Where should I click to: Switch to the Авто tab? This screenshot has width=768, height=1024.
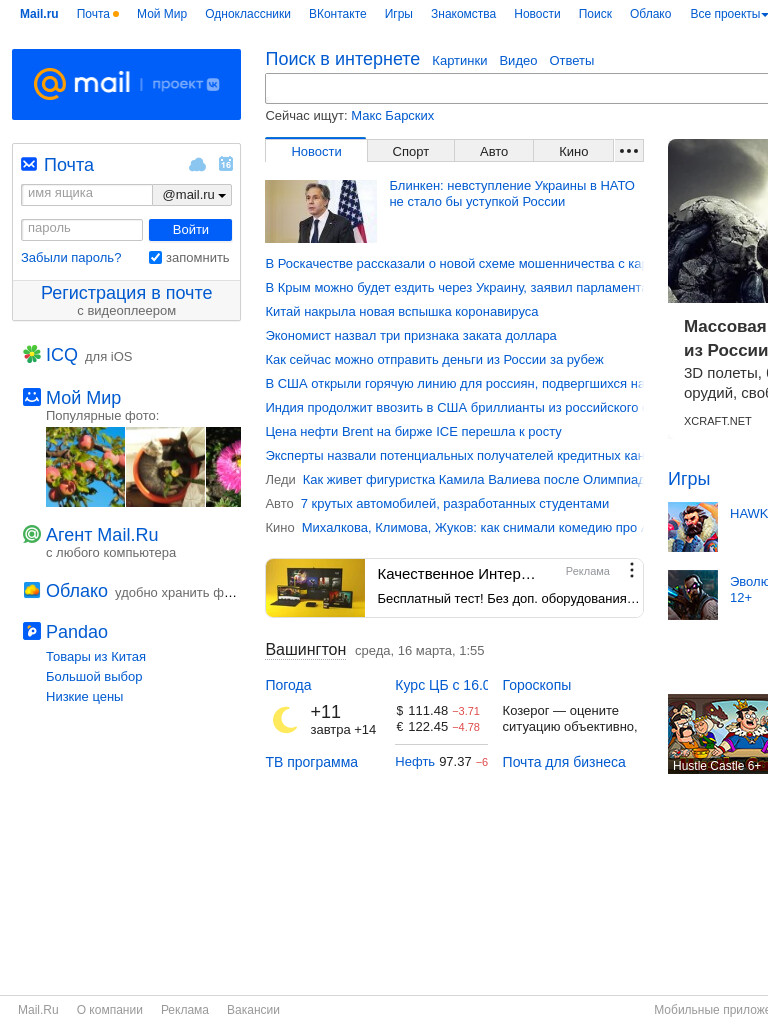click(494, 151)
